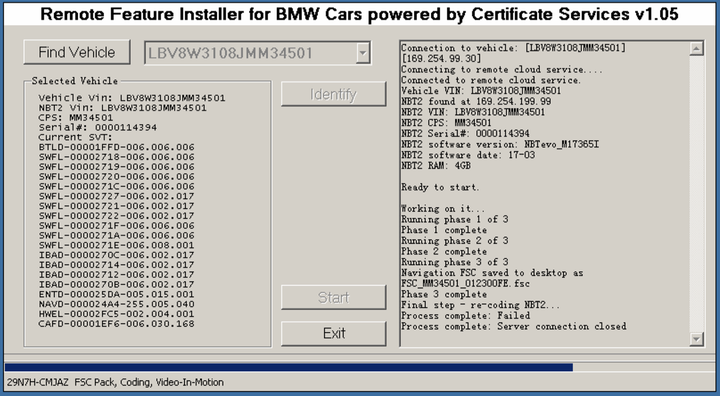Click the 'Phase 3 complete' log line
Image resolution: width=720 pixels, height=396 pixels.
[x=444, y=294]
